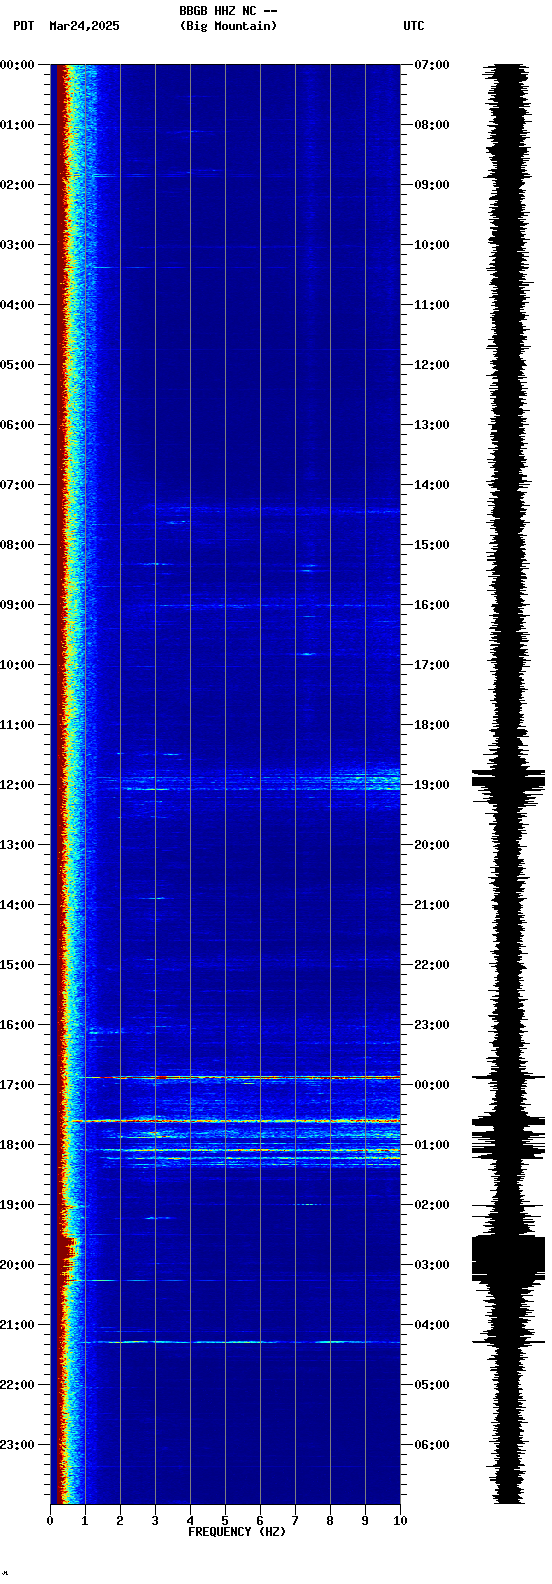Screen dimensions: 552x1584
Task: Click the 'Mar24,2025' date label
Action: (x=84, y=26)
